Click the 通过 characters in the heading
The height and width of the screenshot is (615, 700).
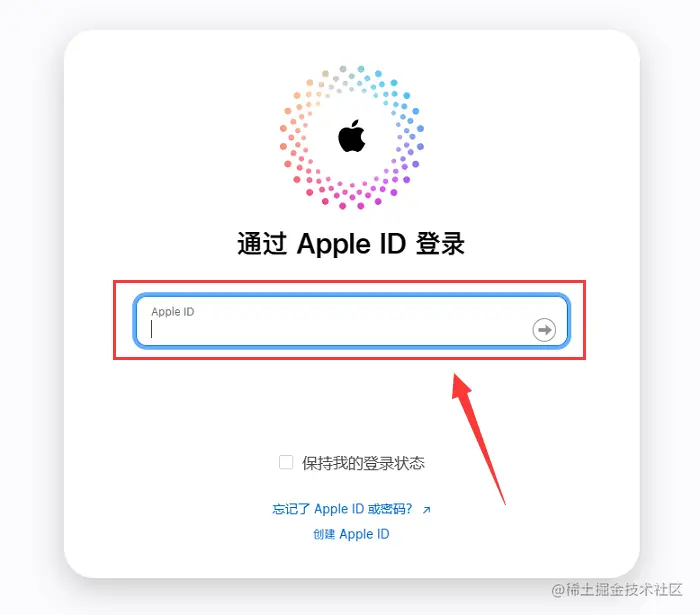(262, 244)
